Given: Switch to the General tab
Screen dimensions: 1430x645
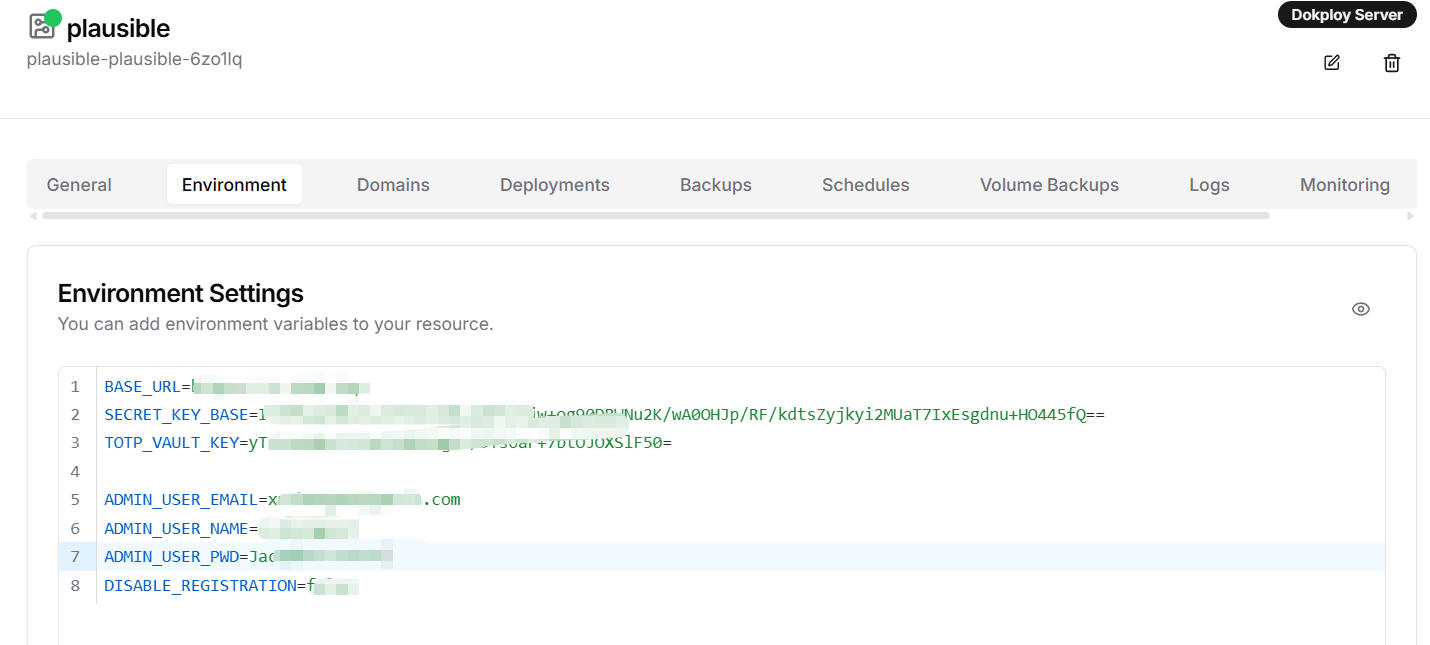Looking at the screenshot, I should [79, 185].
